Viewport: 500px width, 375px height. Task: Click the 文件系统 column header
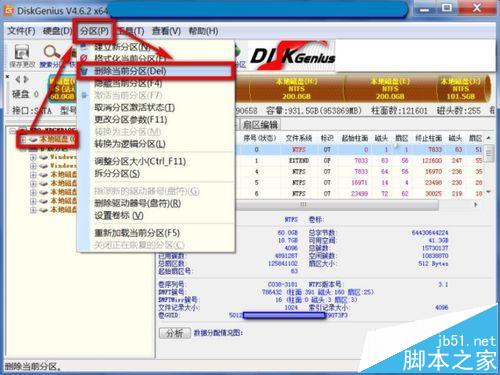(298, 138)
